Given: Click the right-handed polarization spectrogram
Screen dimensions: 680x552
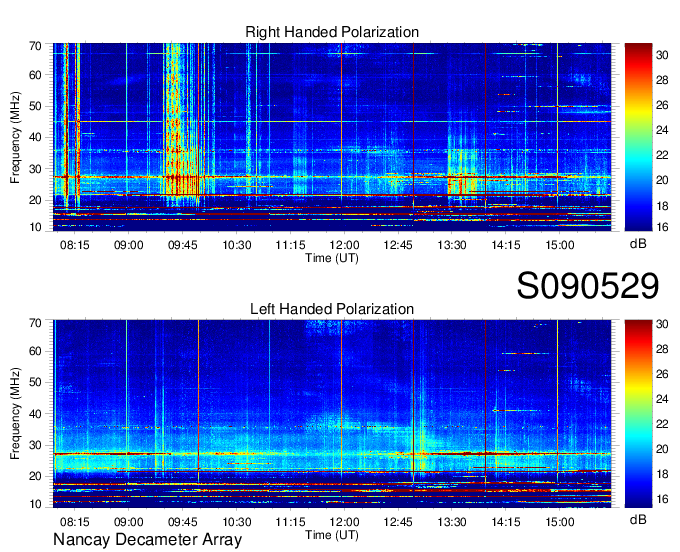Looking at the screenshot, I should tap(332, 137).
